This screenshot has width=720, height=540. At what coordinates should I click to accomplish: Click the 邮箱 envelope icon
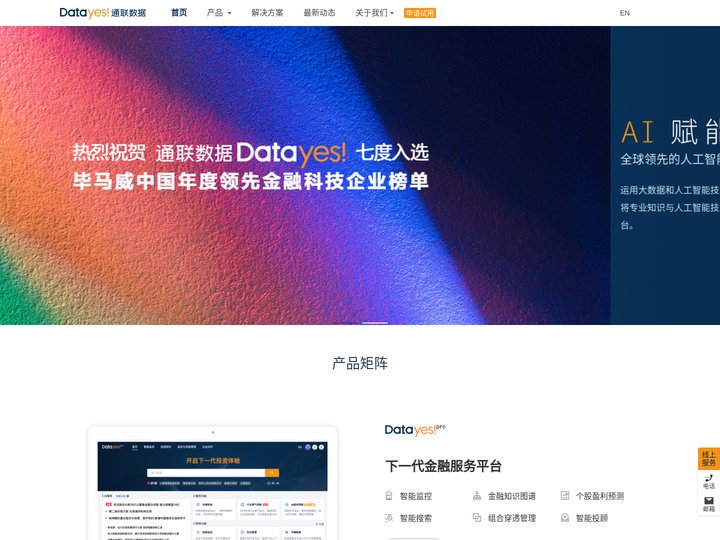(709, 501)
